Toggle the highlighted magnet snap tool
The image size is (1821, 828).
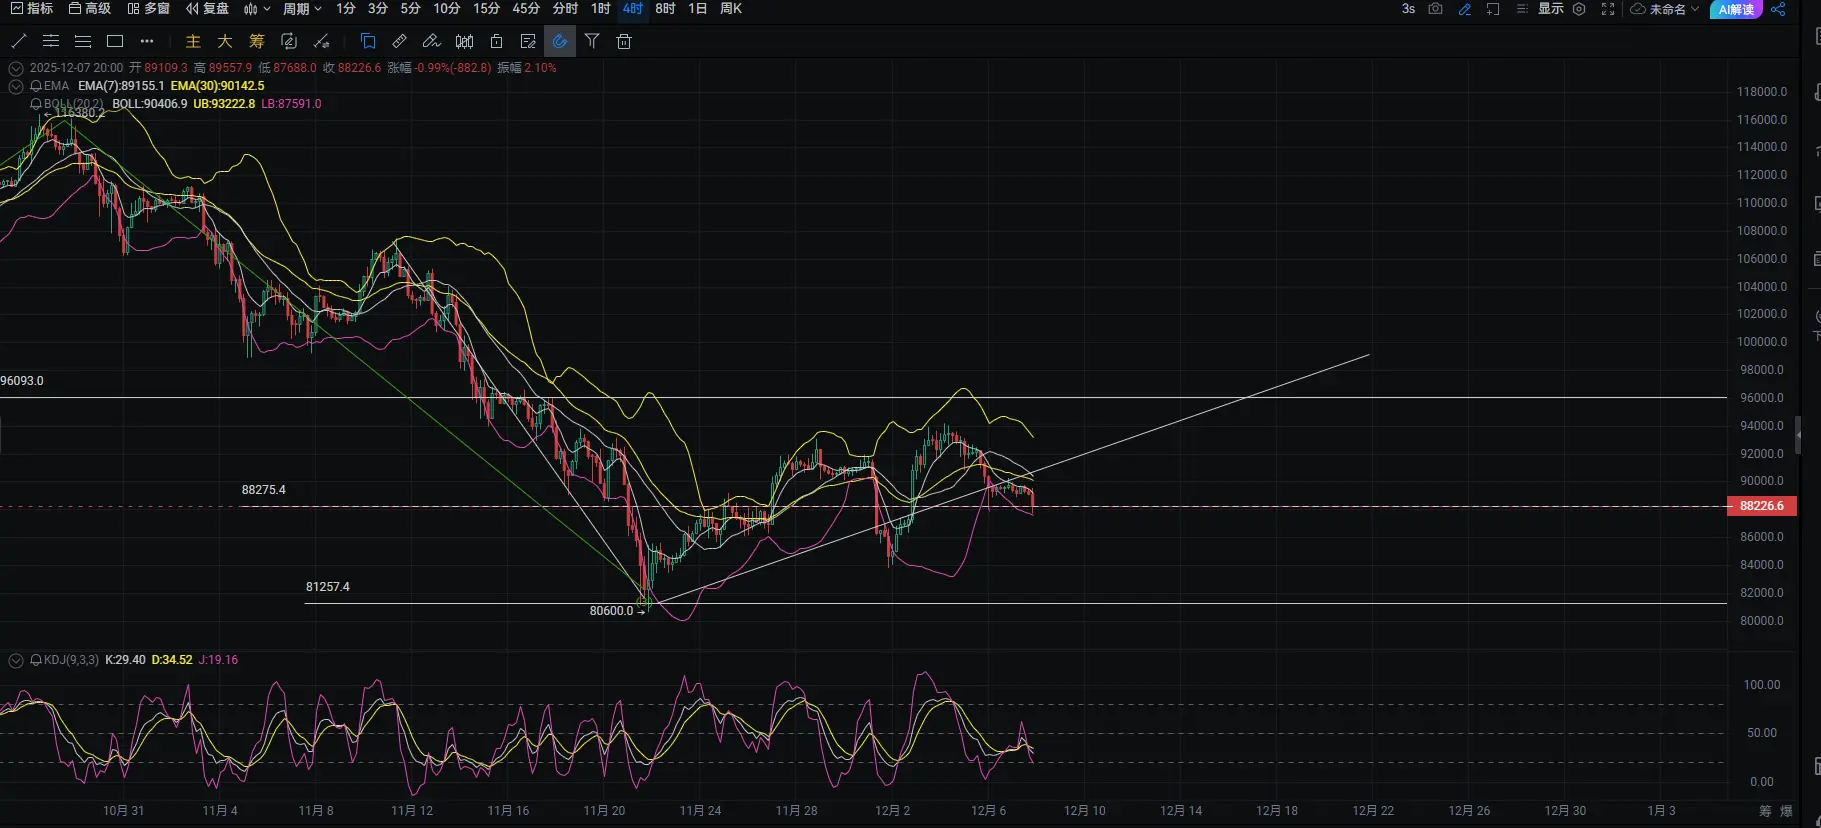[x=560, y=41]
